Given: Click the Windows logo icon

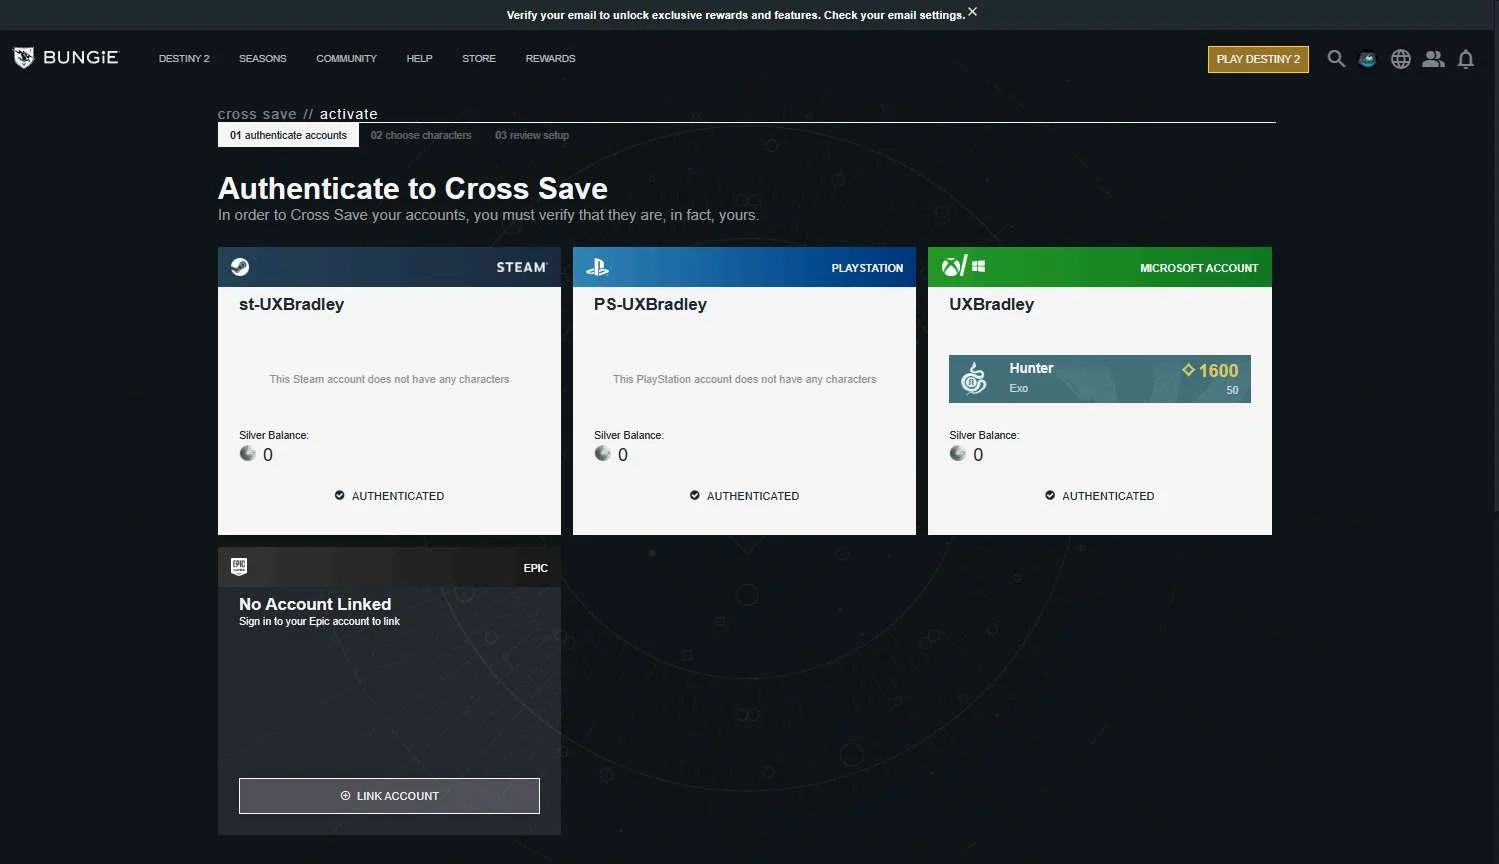Looking at the screenshot, I should tap(979, 267).
